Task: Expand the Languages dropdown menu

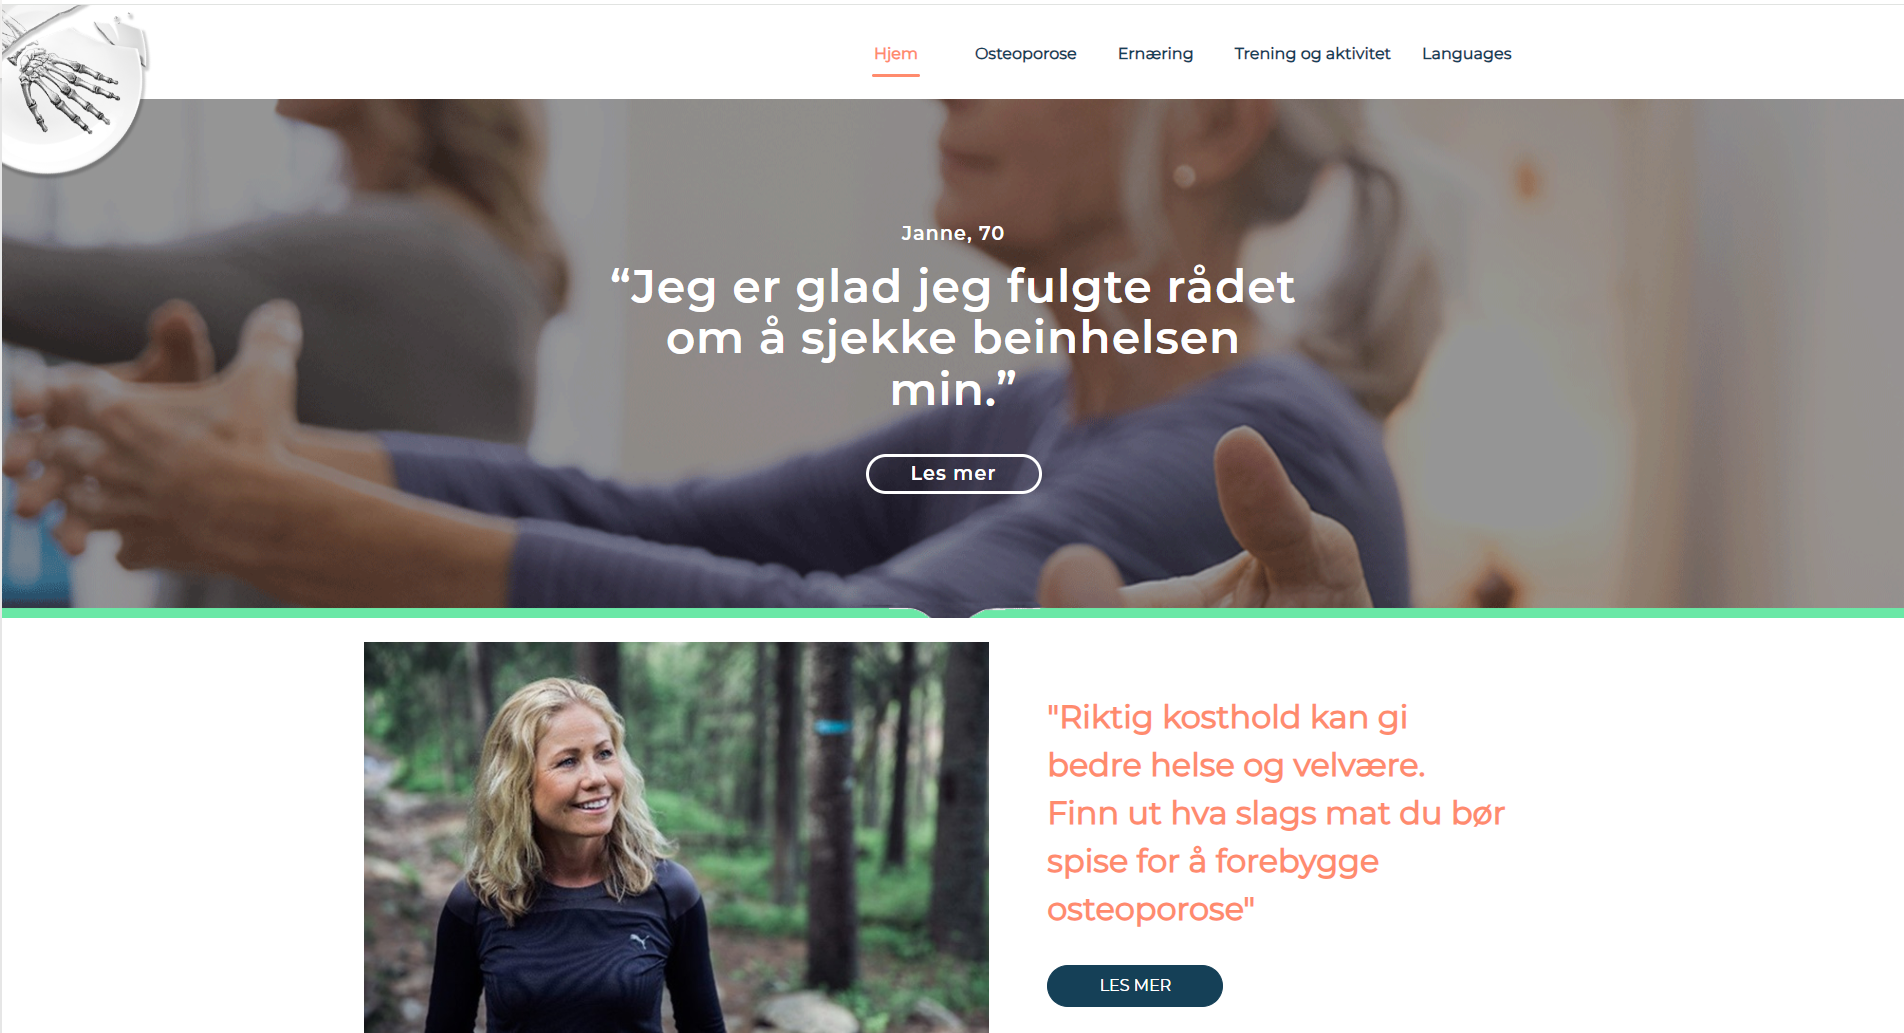Action: [x=1466, y=54]
